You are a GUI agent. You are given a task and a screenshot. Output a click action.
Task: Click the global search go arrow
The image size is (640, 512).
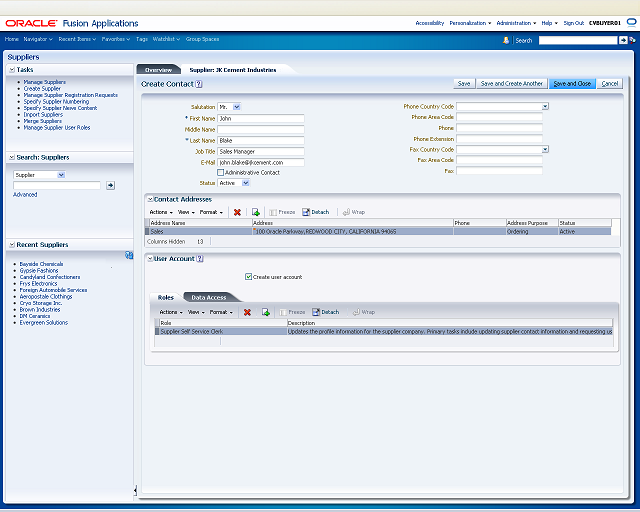coord(623,40)
